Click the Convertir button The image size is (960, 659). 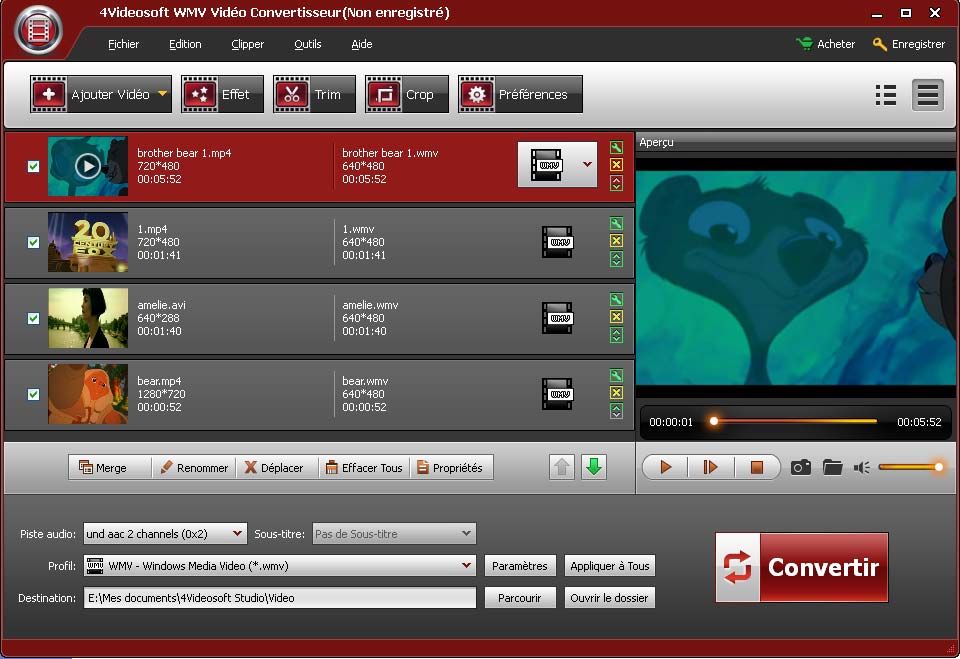[801, 567]
